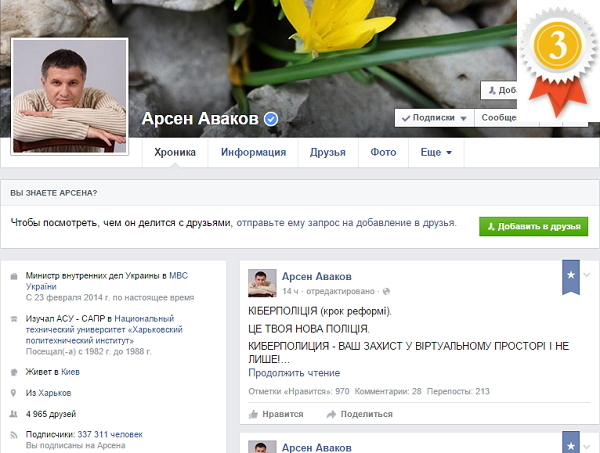The image size is (600, 453).
Task: Click the verified badge next to Арсен Аваков
Action: tap(271, 119)
